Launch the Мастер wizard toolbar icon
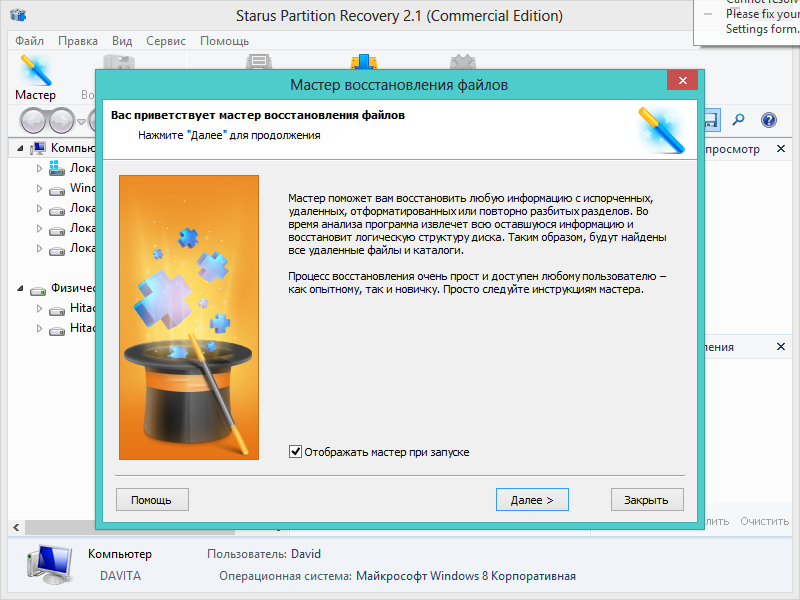The width and height of the screenshot is (800, 600). click(35, 77)
